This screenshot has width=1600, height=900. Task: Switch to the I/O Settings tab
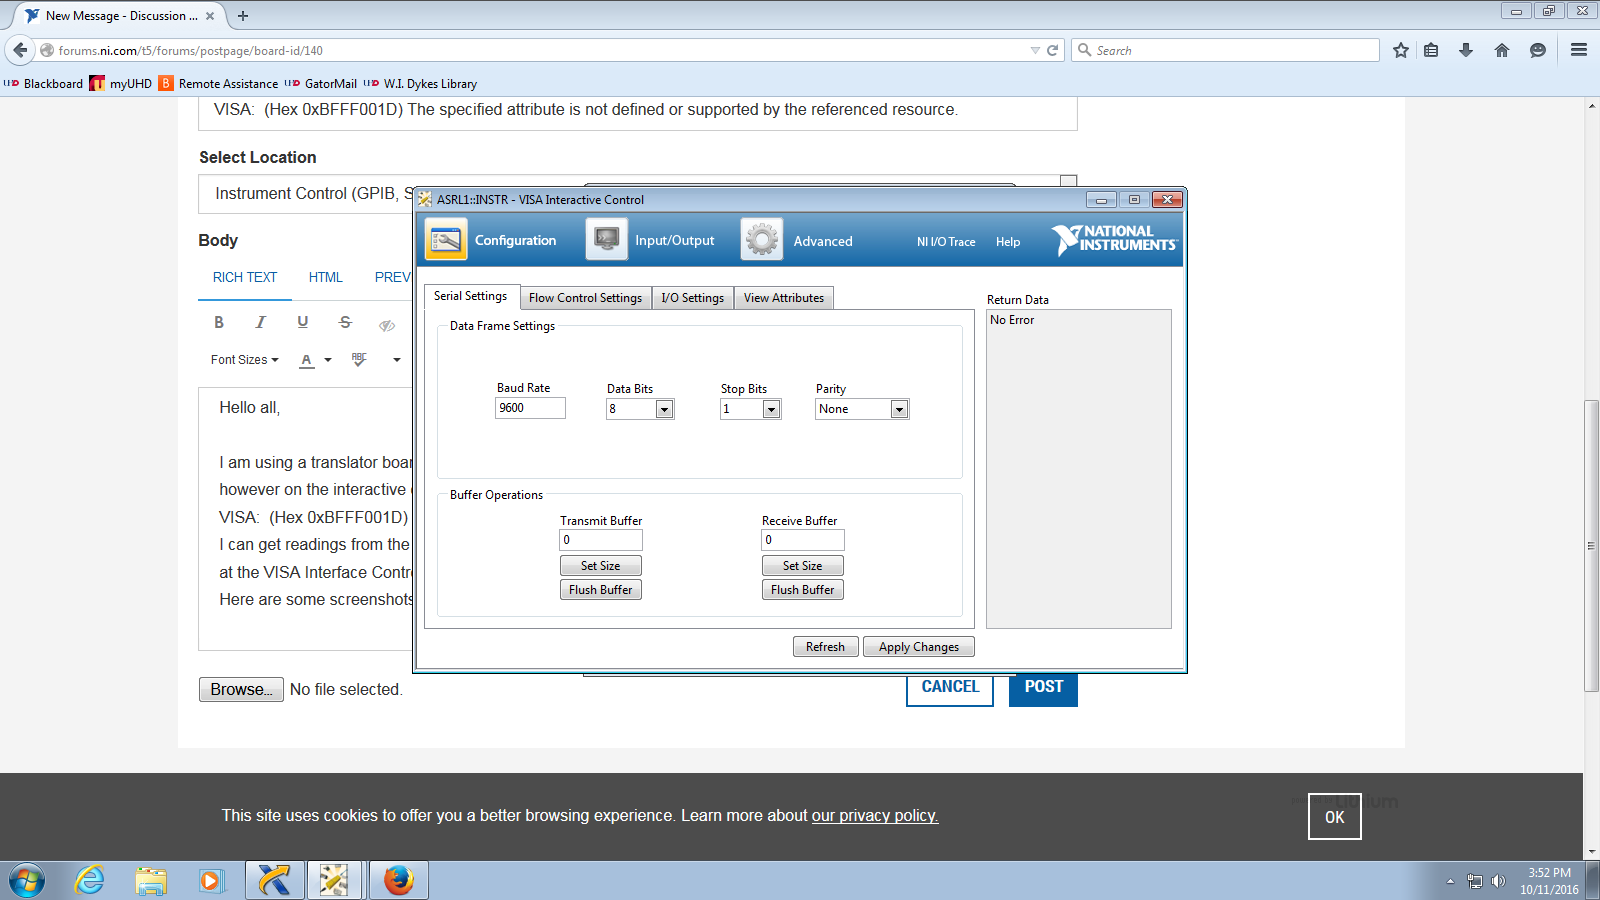(692, 298)
